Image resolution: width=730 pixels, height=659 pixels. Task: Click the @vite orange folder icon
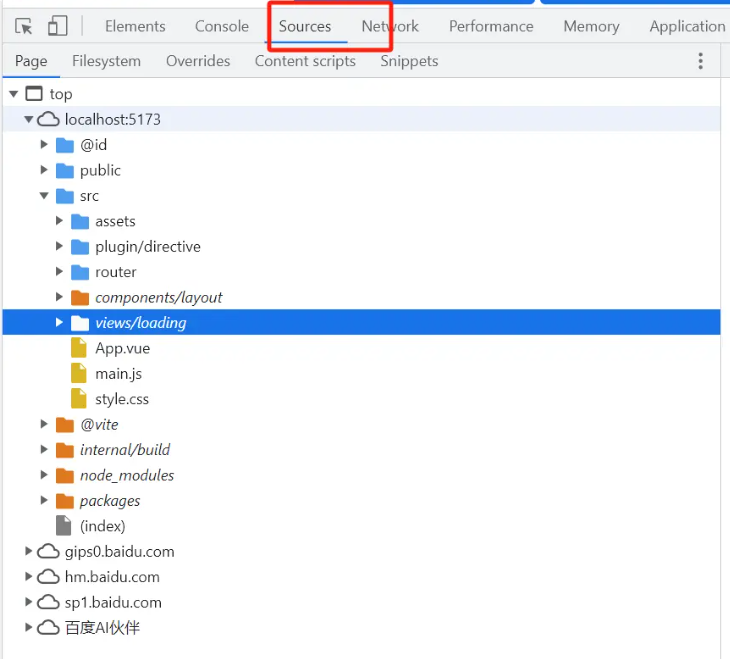point(65,424)
